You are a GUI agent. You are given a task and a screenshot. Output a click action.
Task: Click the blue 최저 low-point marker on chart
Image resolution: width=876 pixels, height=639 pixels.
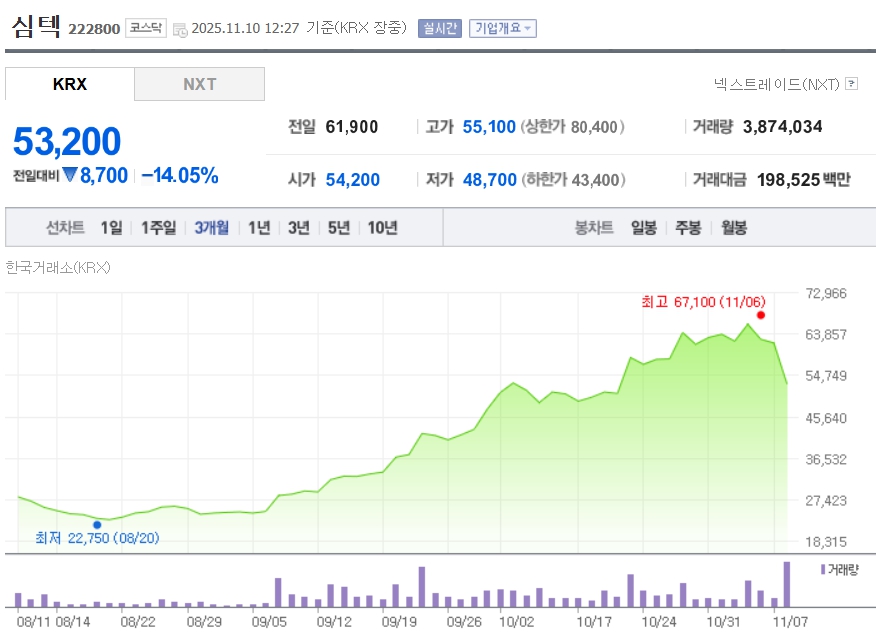[97, 524]
